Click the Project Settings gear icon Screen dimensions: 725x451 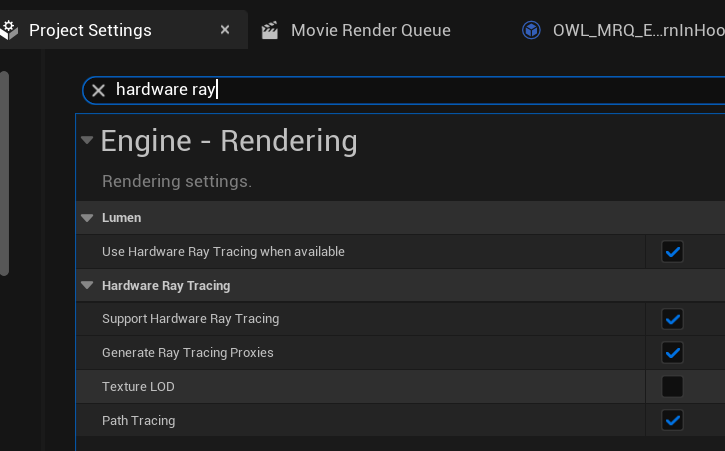[8, 30]
